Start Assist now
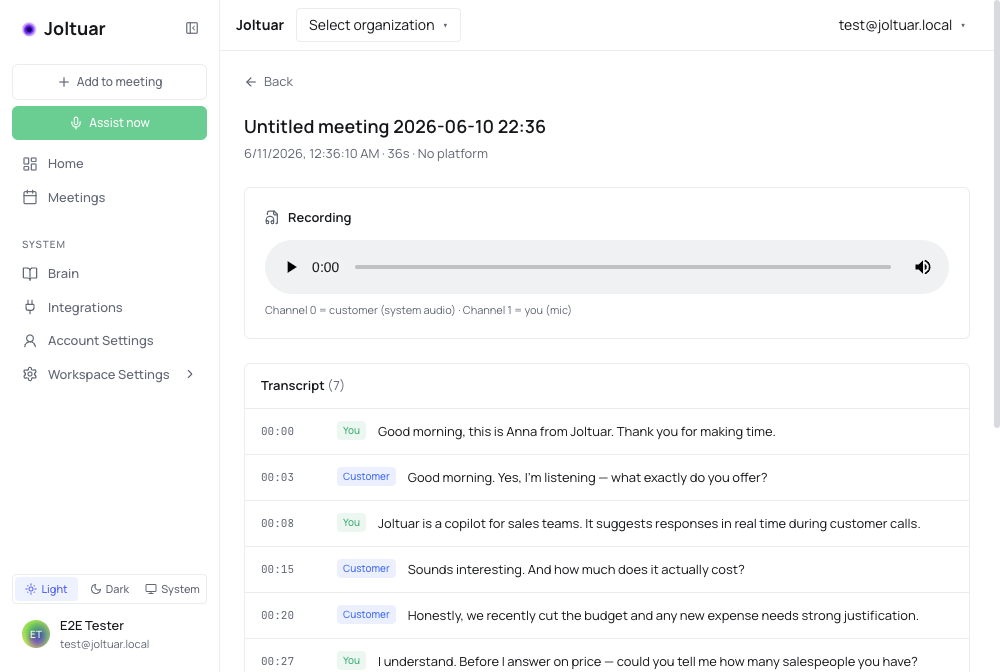The height and width of the screenshot is (672, 1000). pos(110,123)
